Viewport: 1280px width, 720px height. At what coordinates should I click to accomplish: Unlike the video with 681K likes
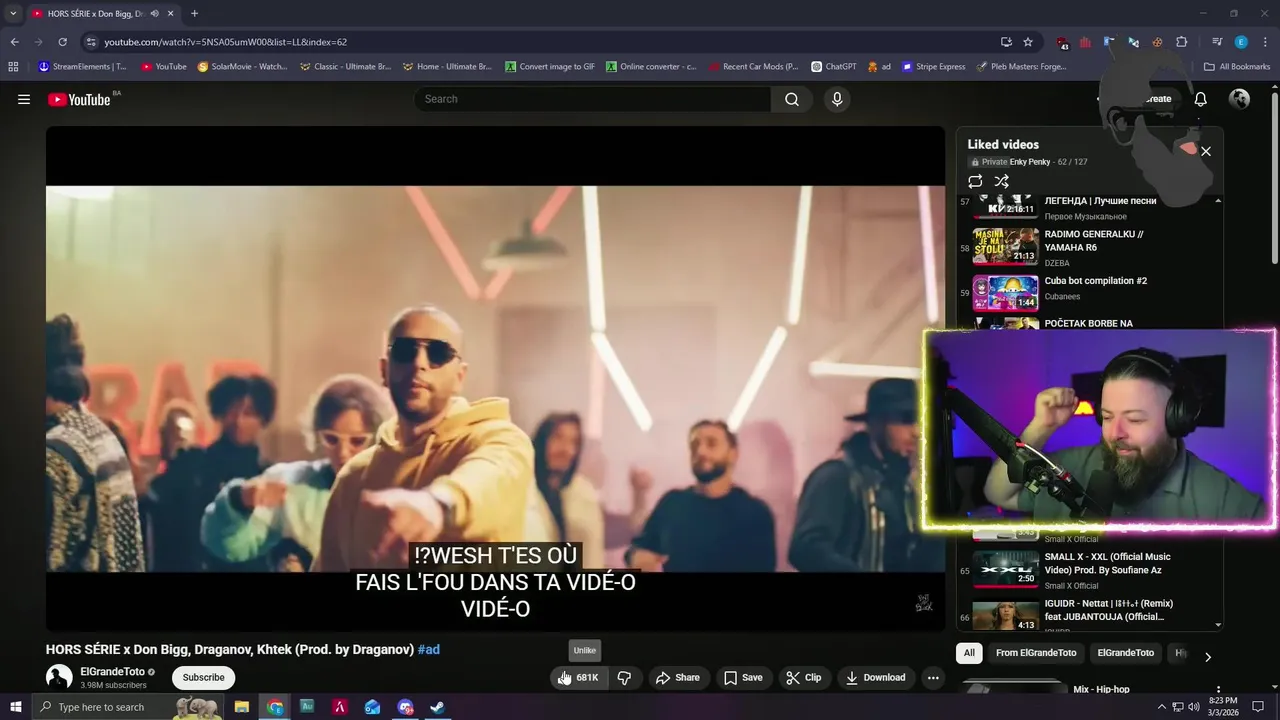pos(580,678)
